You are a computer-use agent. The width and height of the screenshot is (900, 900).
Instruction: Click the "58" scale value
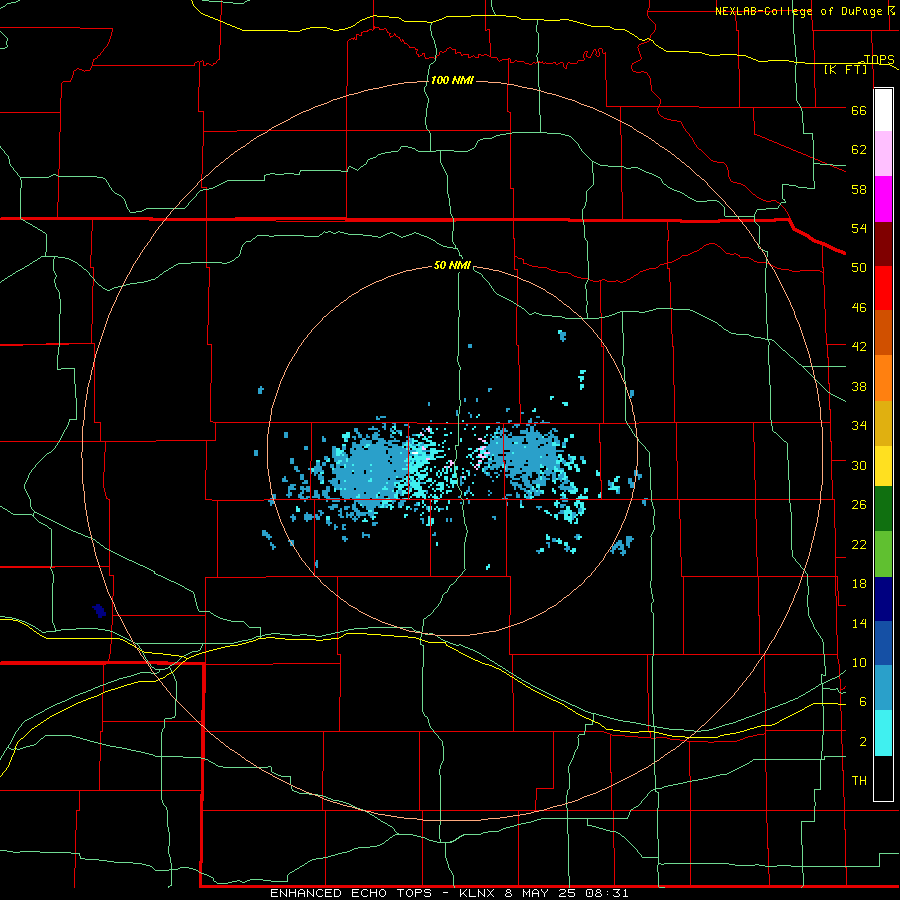(859, 189)
